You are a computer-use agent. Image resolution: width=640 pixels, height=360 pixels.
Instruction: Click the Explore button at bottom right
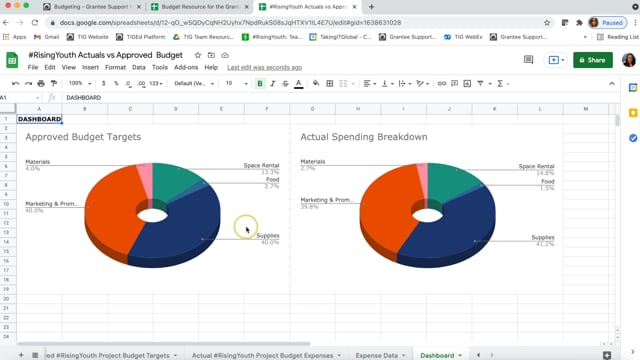(607, 355)
